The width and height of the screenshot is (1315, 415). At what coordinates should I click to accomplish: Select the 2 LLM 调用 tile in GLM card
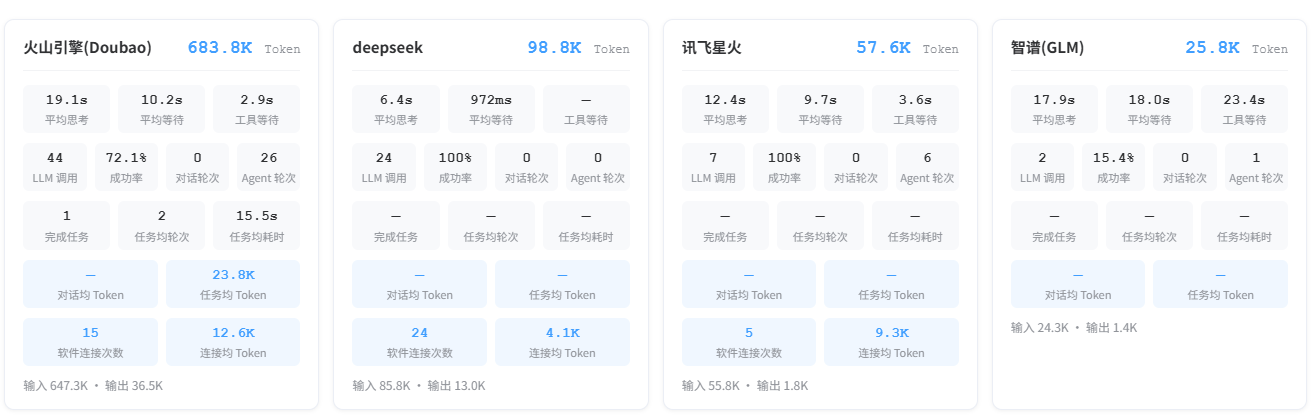coord(1042,167)
